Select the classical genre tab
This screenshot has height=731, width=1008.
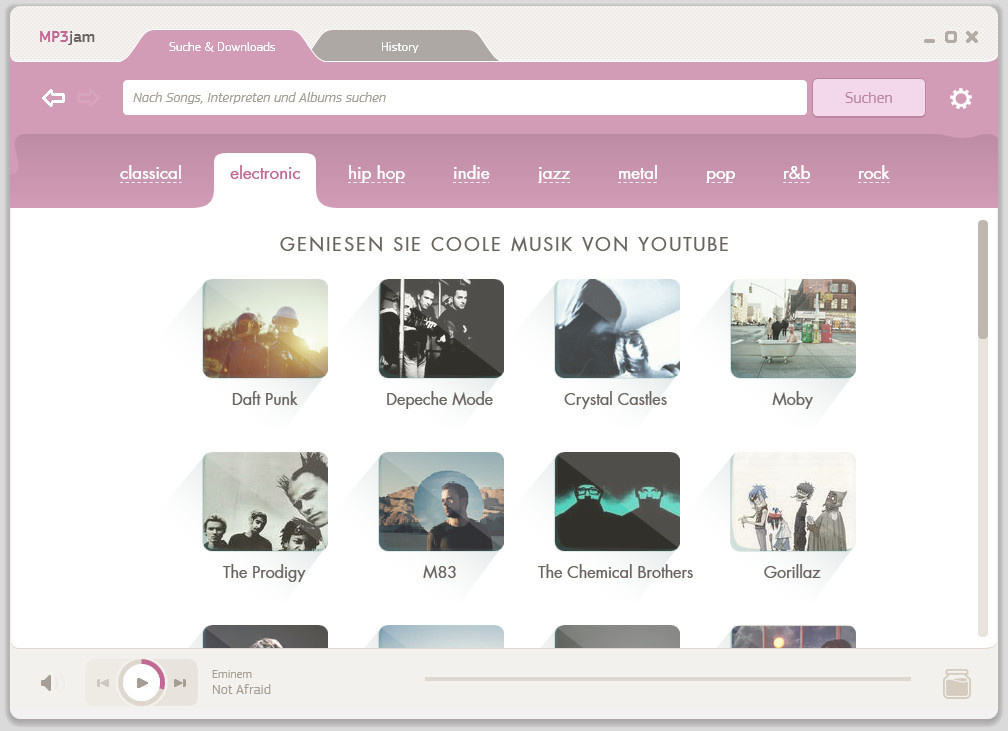150,174
